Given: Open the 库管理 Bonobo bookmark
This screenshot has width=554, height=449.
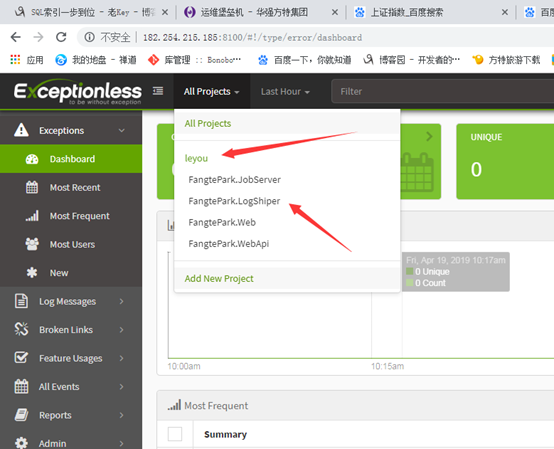Looking at the screenshot, I should tap(194, 60).
